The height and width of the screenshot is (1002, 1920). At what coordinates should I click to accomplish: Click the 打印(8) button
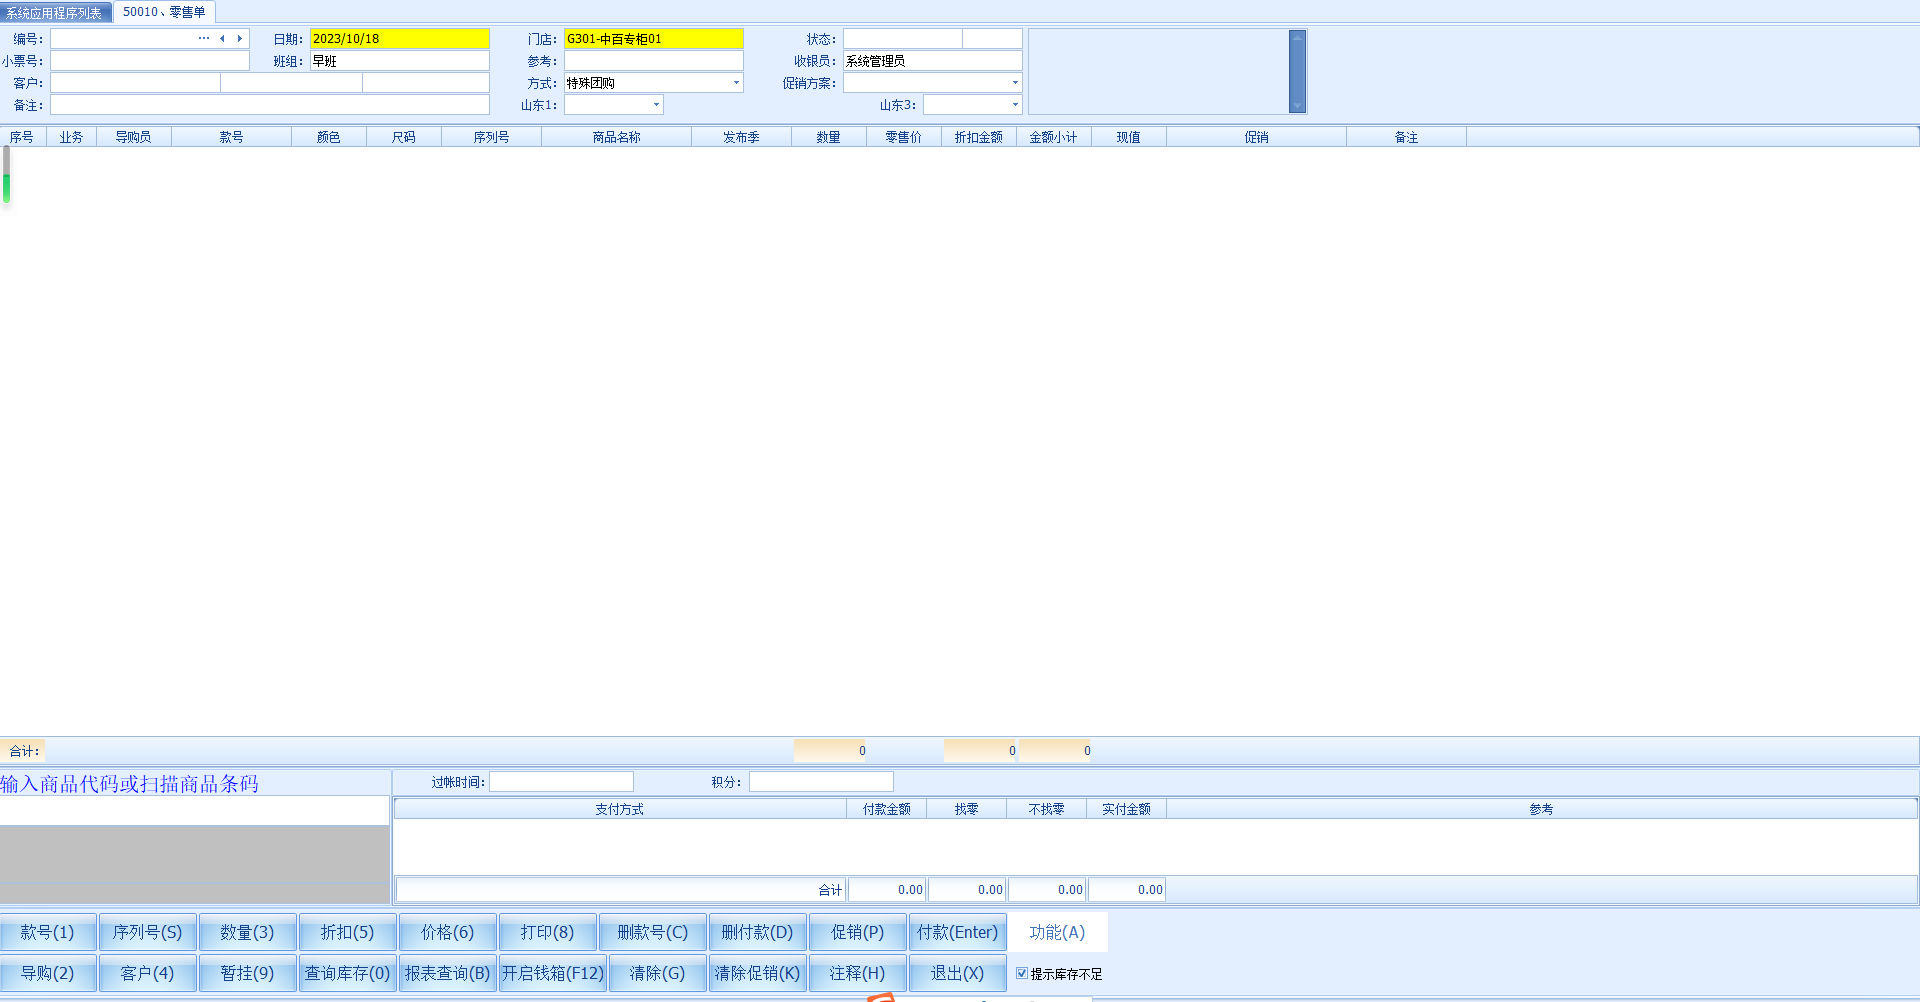click(548, 932)
